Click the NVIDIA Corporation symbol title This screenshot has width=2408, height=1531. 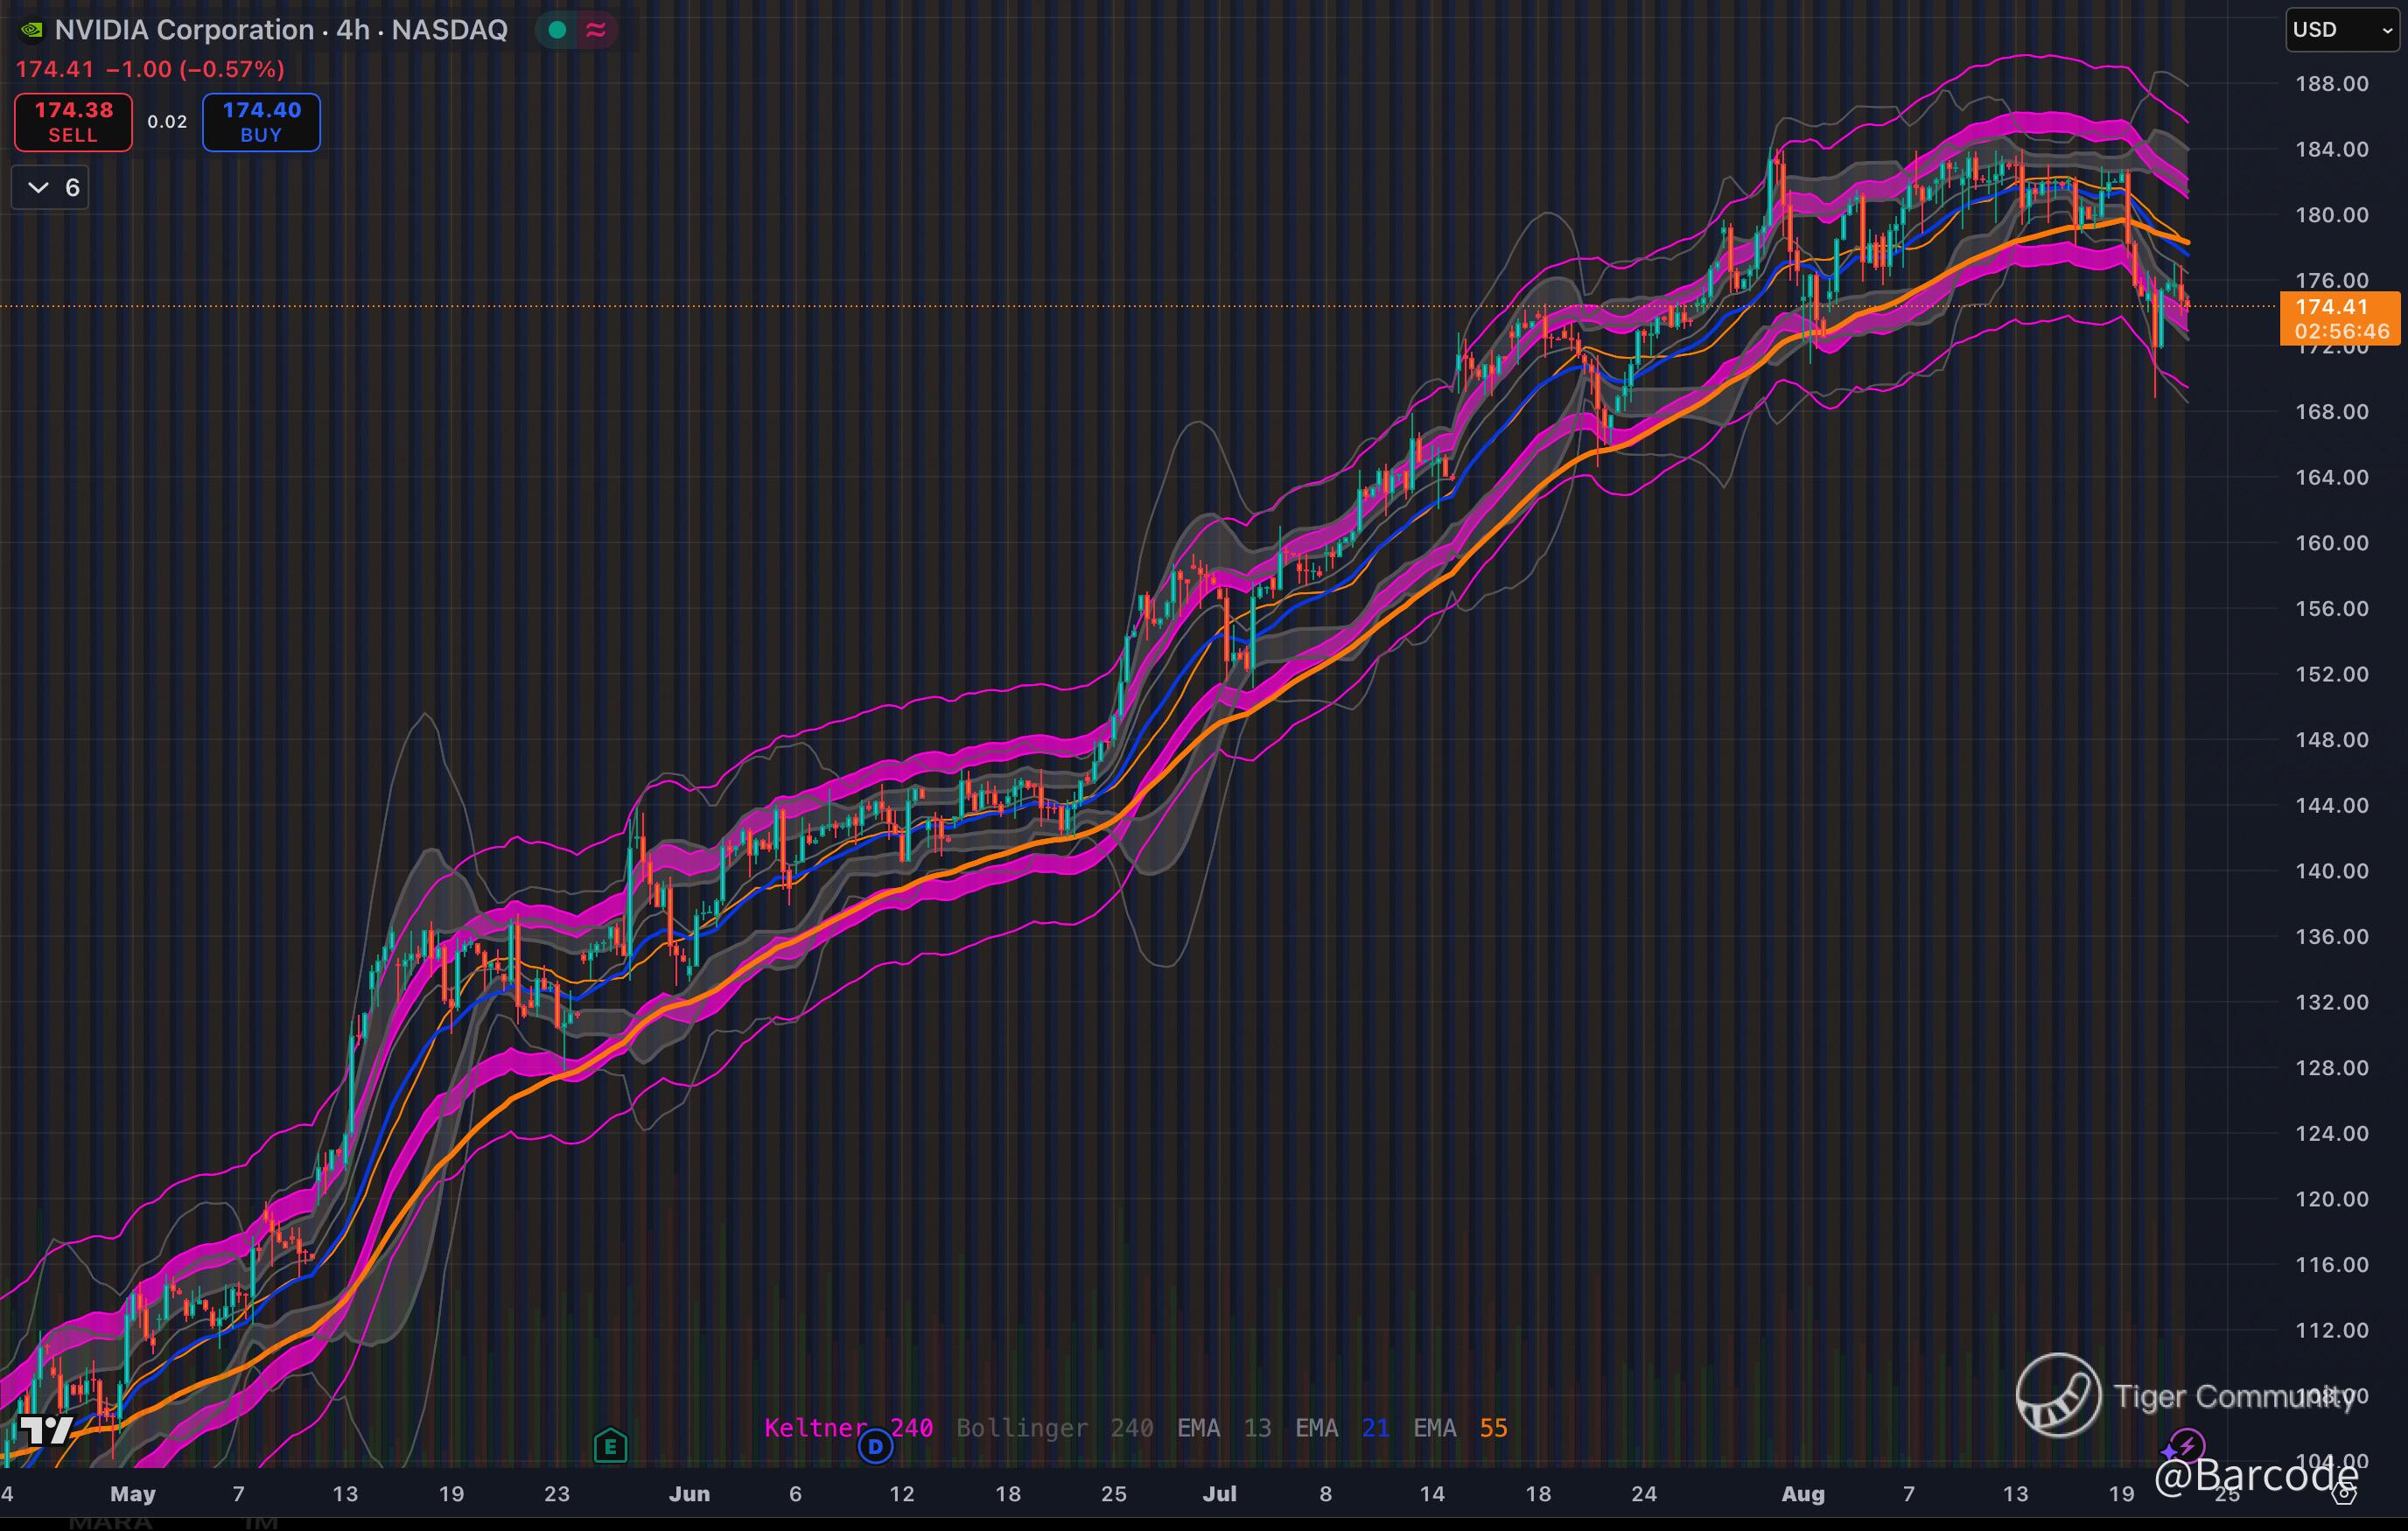[184, 30]
